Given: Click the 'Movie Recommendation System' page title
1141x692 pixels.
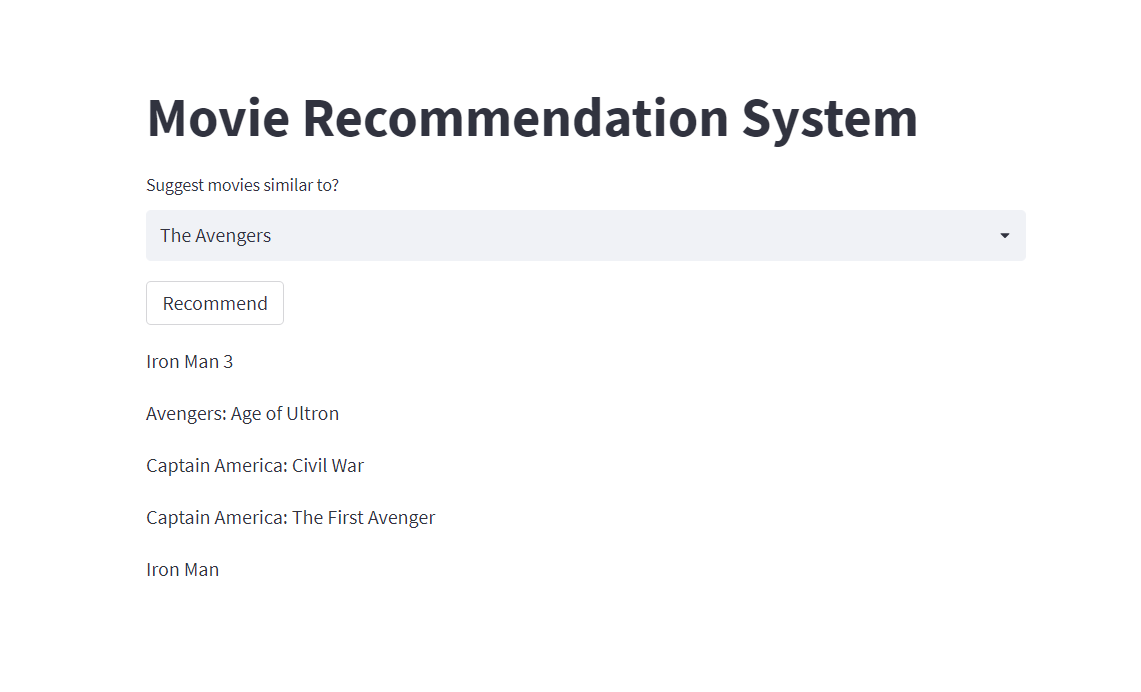Looking at the screenshot, I should 531,117.
